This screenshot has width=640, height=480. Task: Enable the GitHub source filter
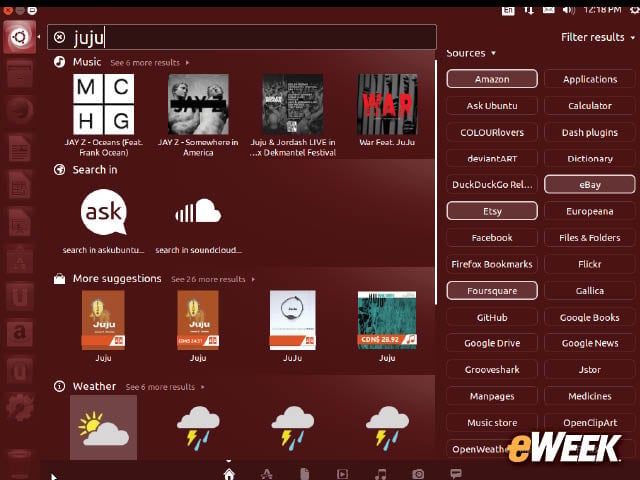coord(492,317)
